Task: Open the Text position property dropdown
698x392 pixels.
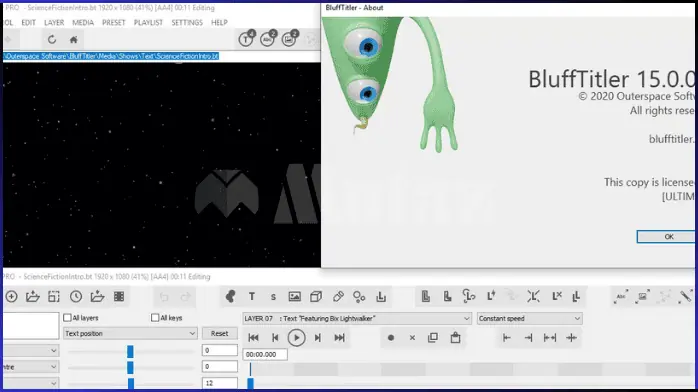Action: click(x=130, y=333)
